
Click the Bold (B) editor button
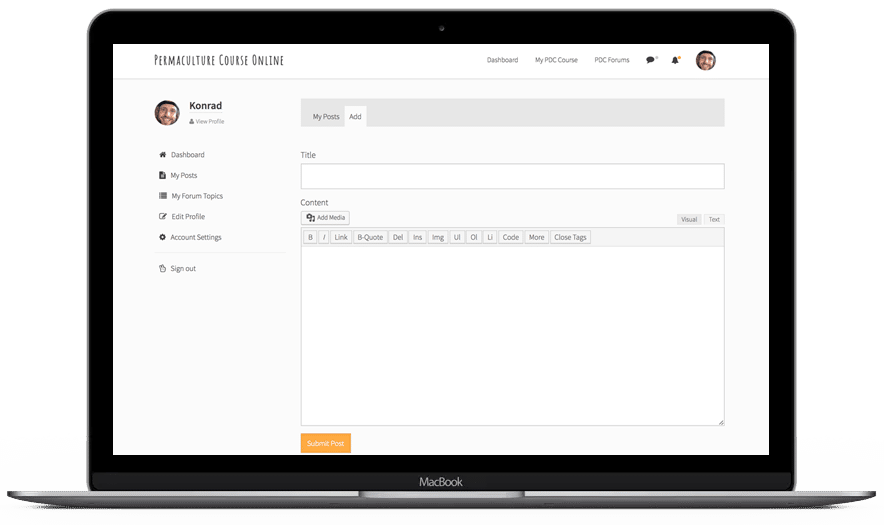tap(310, 237)
